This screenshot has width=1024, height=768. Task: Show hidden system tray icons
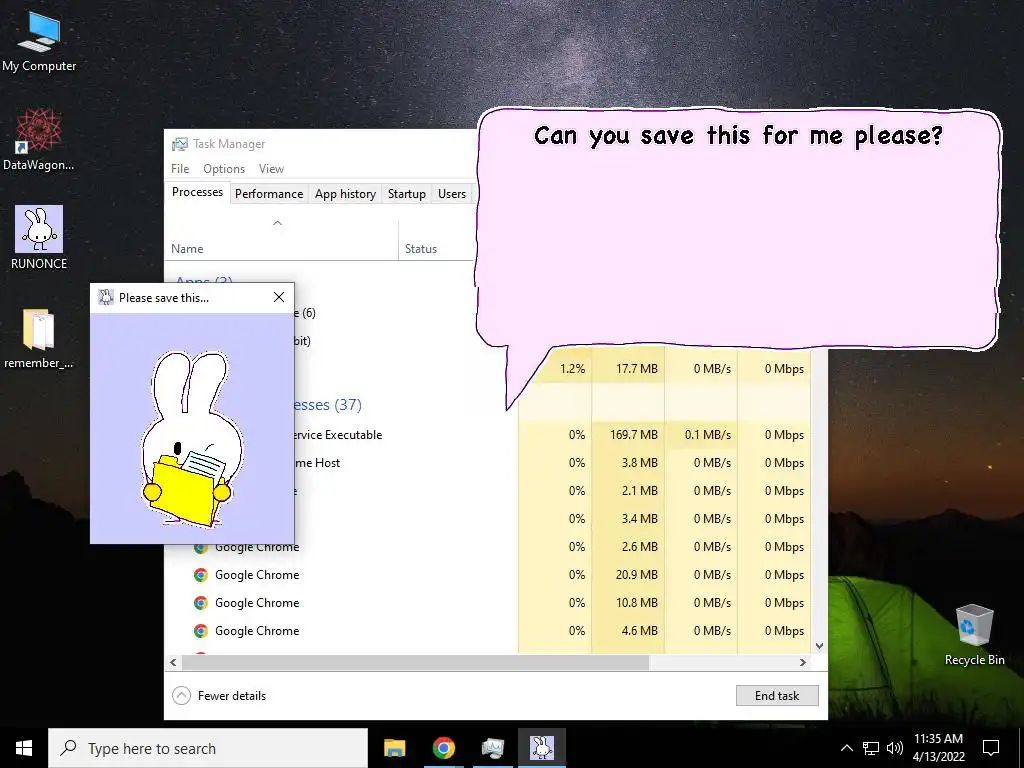(x=846, y=748)
